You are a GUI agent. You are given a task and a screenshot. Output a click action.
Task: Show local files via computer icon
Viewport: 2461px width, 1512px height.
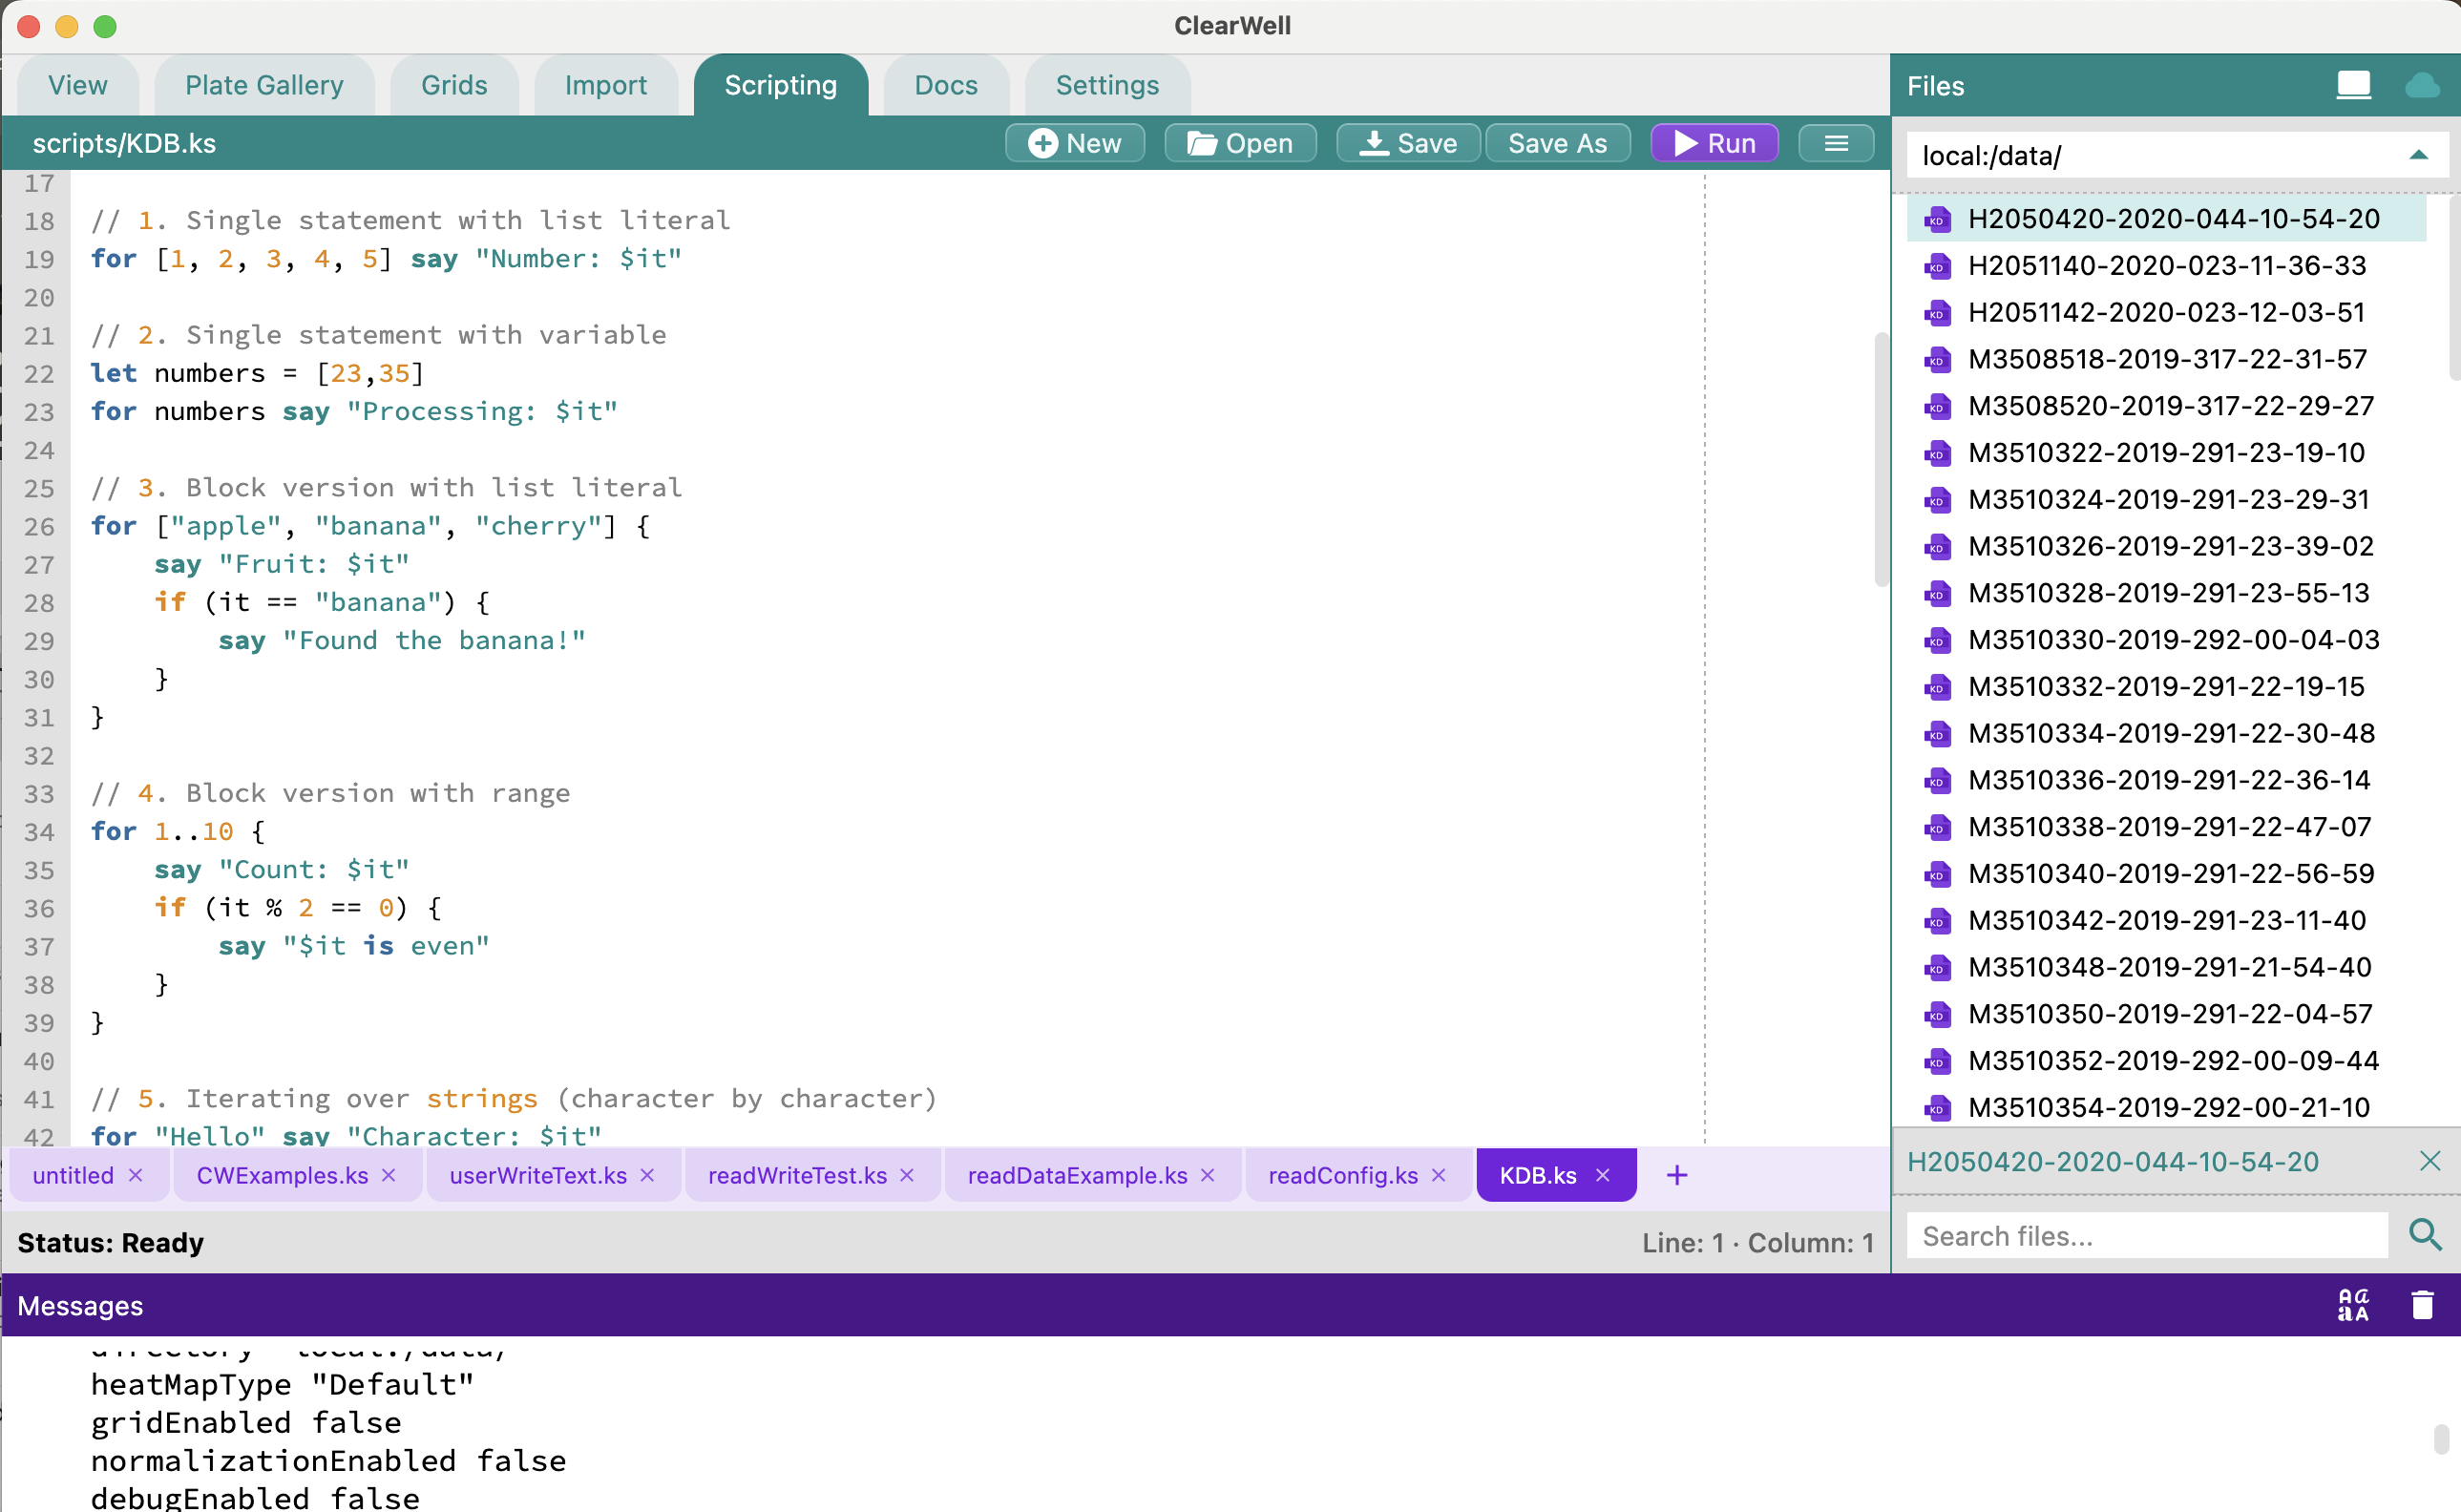(2353, 85)
